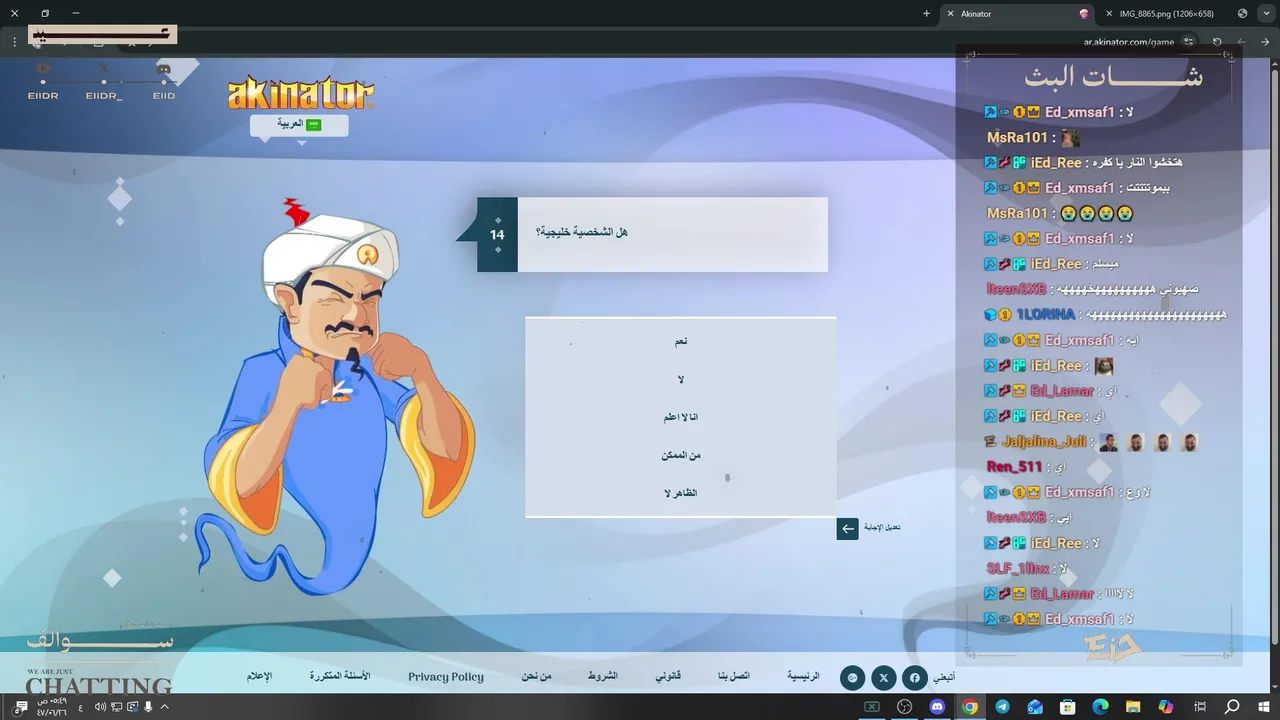This screenshot has height=720, width=1280.
Task: Open Windows search magnifier icon
Action: 1232,707
